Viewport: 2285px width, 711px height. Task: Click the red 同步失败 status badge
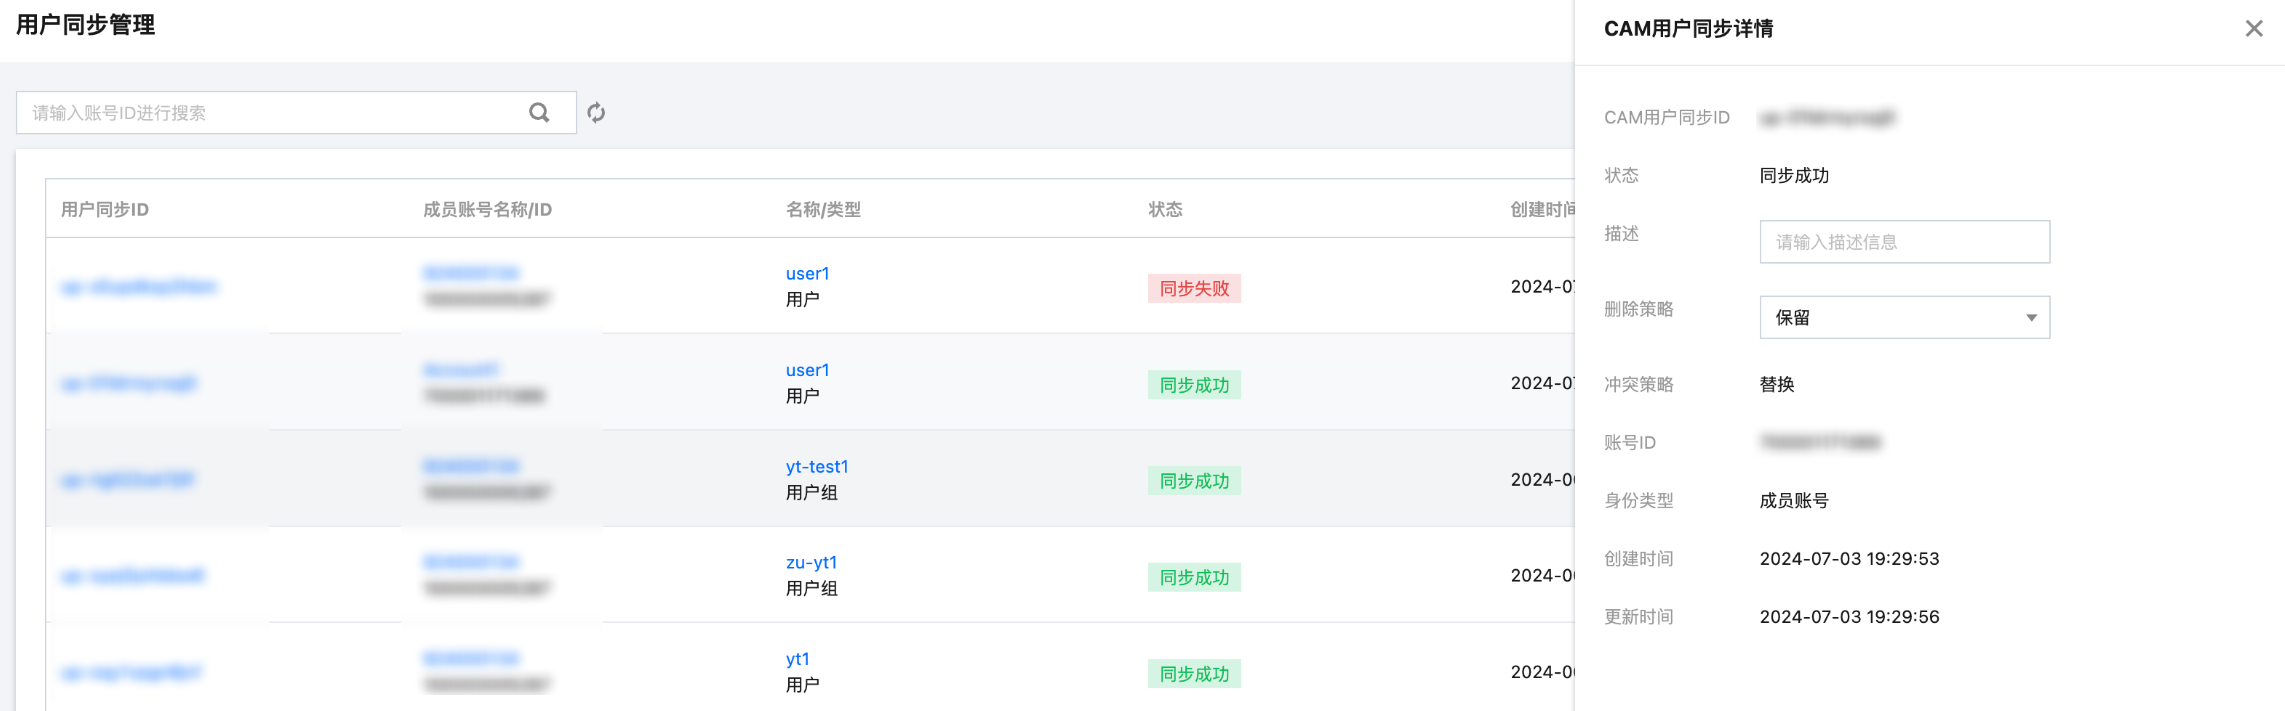click(1194, 289)
